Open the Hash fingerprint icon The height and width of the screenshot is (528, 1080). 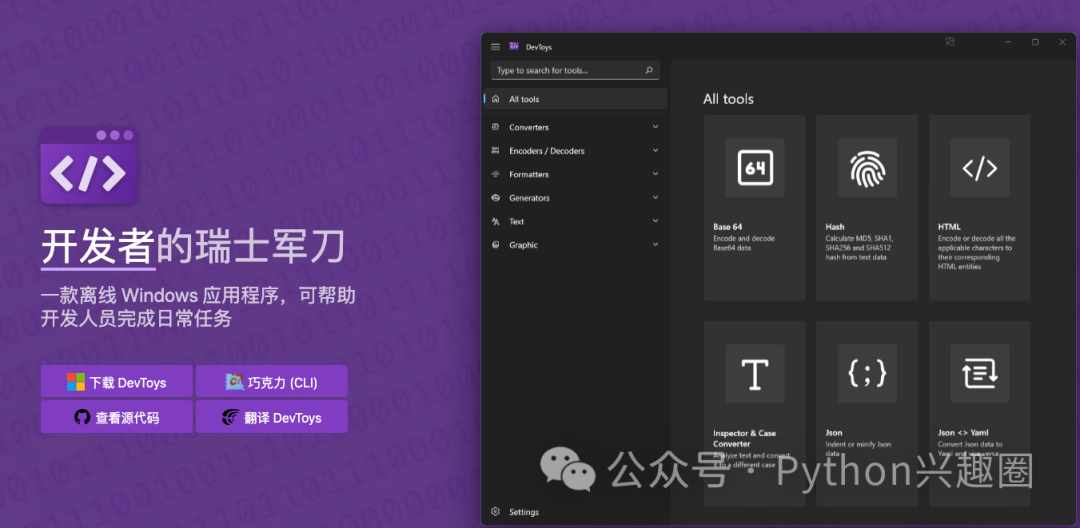coord(867,167)
